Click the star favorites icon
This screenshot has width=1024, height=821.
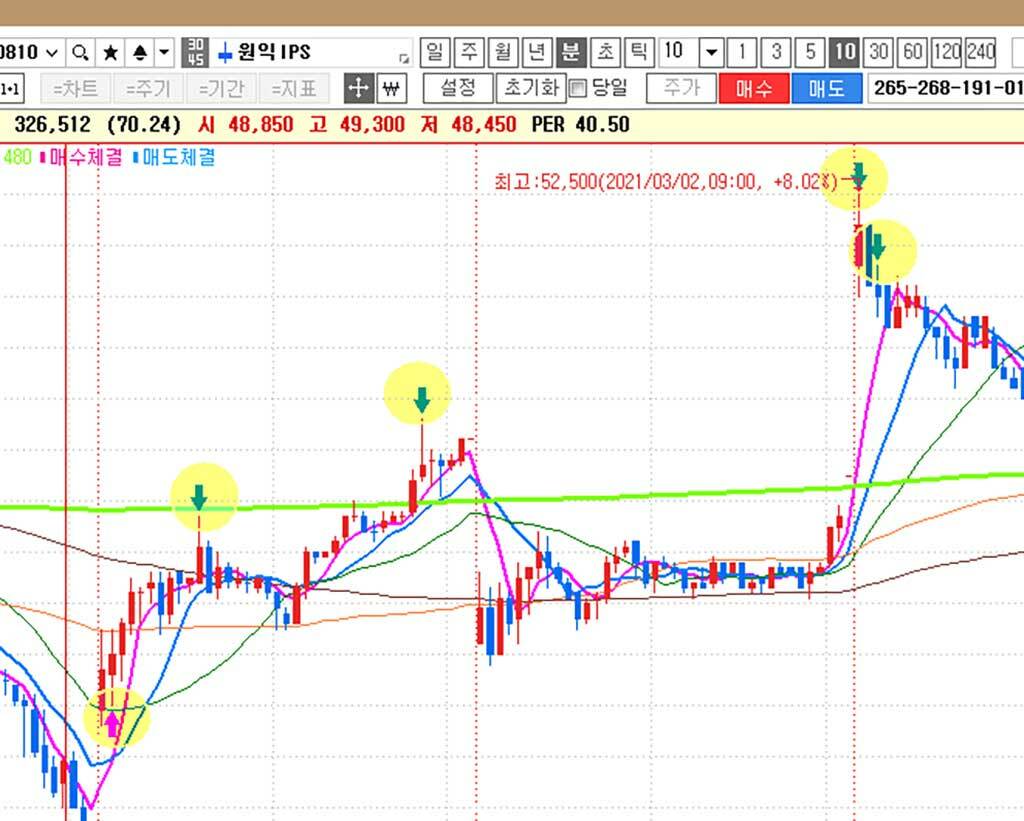[x=110, y=52]
